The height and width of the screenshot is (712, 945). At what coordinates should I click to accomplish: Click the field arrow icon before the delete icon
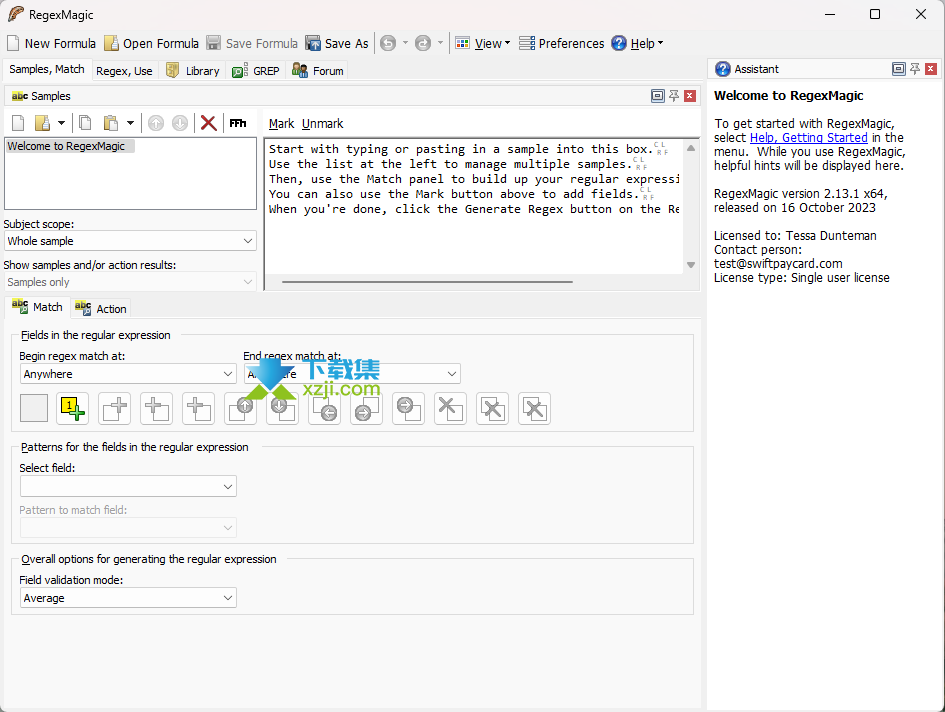(x=409, y=408)
